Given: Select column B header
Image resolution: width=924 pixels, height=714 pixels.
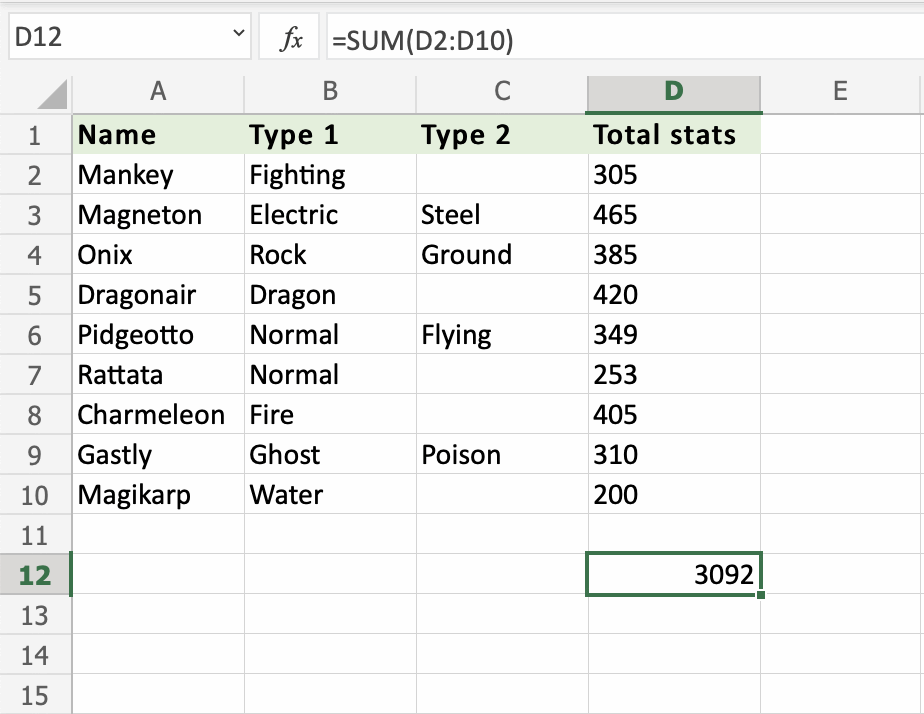Looking at the screenshot, I should pos(330,92).
